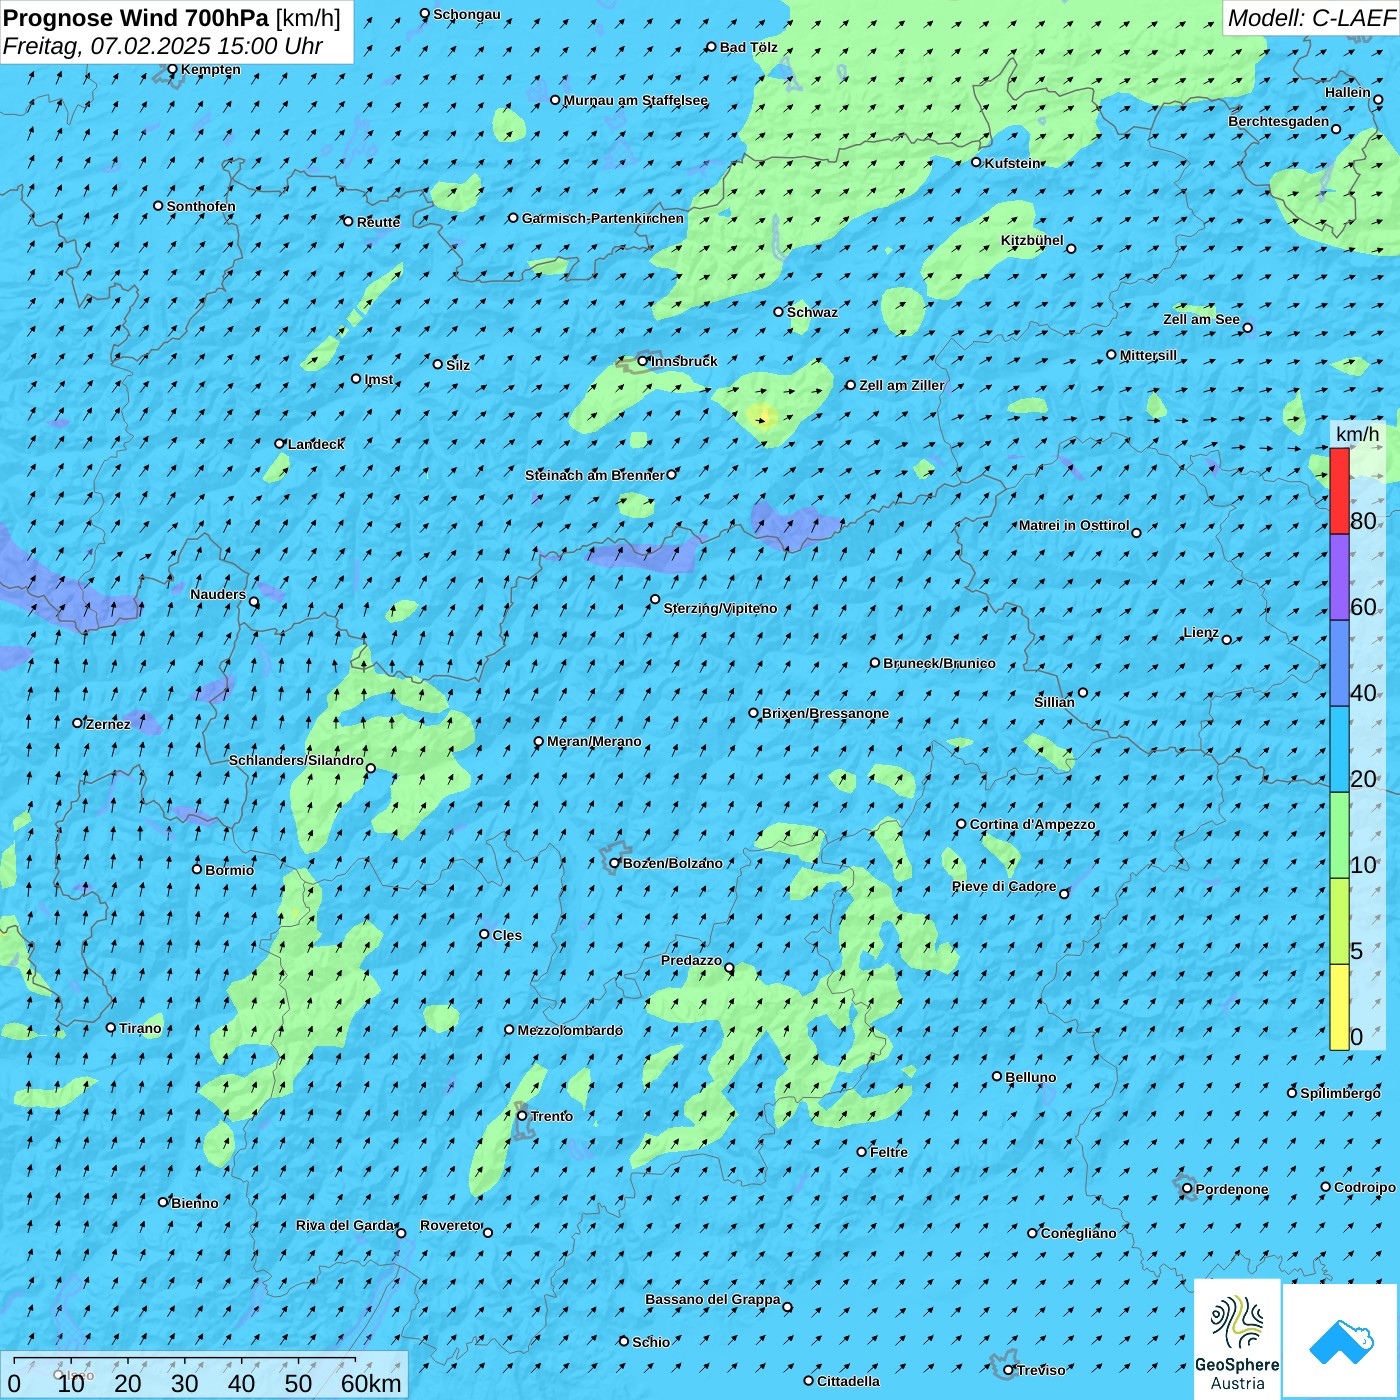
Task: Select the red segment of the km/h legend
Action: (1339, 491)
